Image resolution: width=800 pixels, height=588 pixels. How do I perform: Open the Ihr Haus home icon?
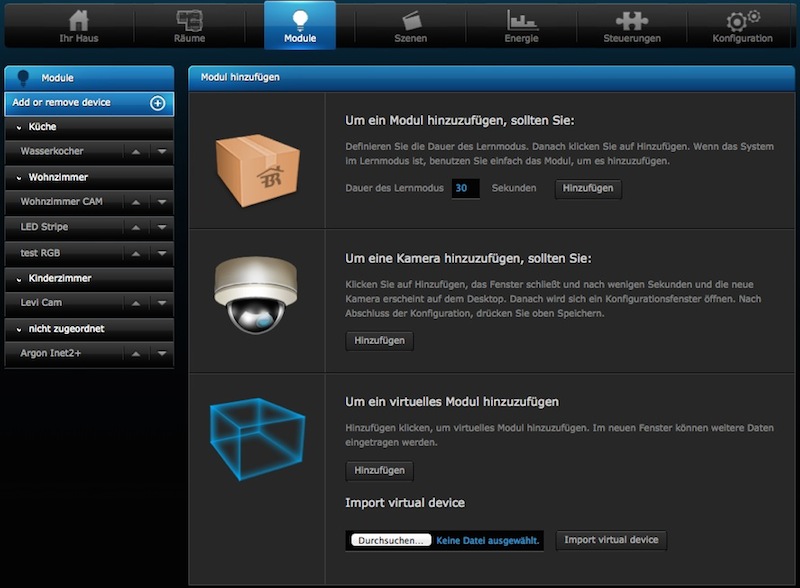79,20
